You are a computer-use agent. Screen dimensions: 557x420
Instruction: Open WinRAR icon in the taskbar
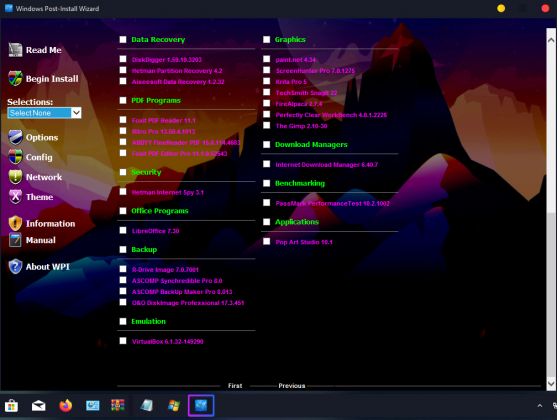[x=118, y=405]
